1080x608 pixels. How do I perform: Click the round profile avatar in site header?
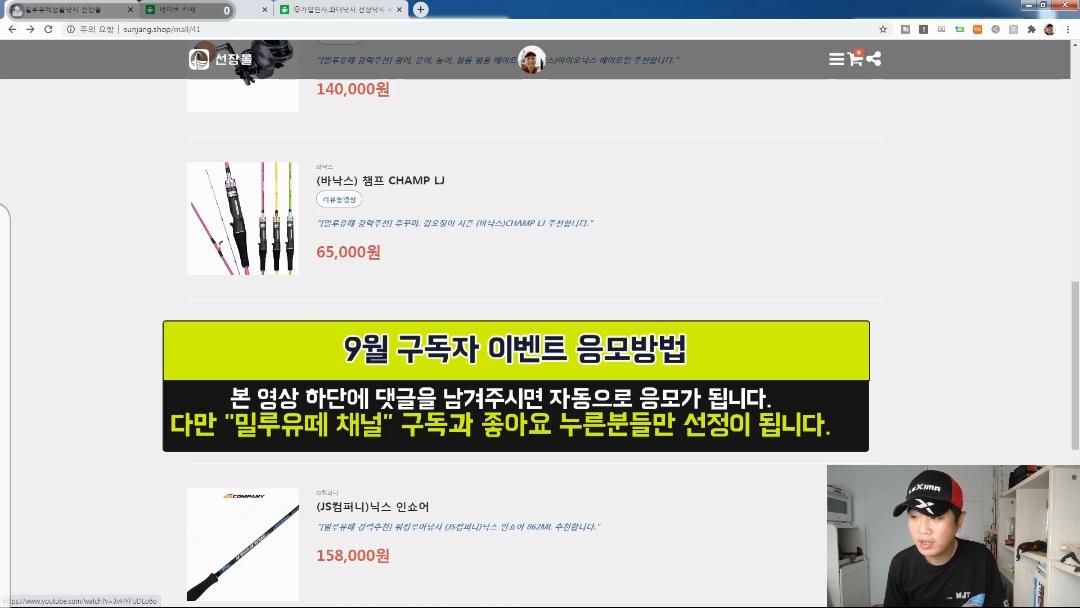coord(532,60)
